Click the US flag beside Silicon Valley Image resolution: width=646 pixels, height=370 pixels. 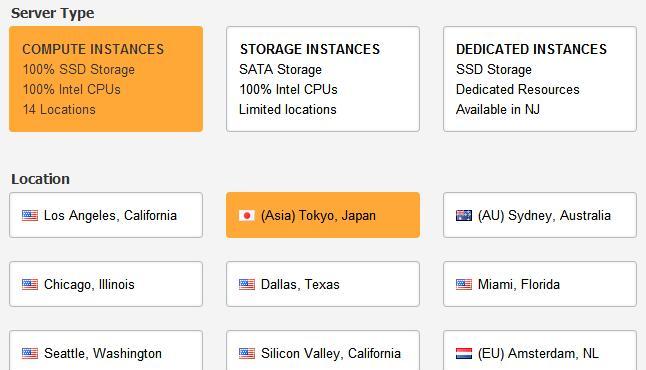coord(247,353)
